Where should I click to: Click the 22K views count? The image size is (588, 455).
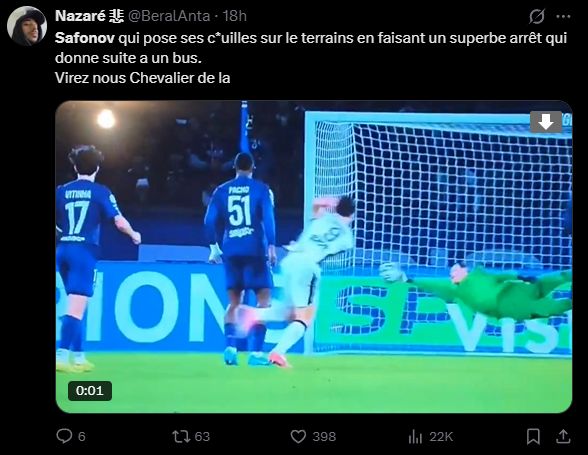[x=441, y=437]
